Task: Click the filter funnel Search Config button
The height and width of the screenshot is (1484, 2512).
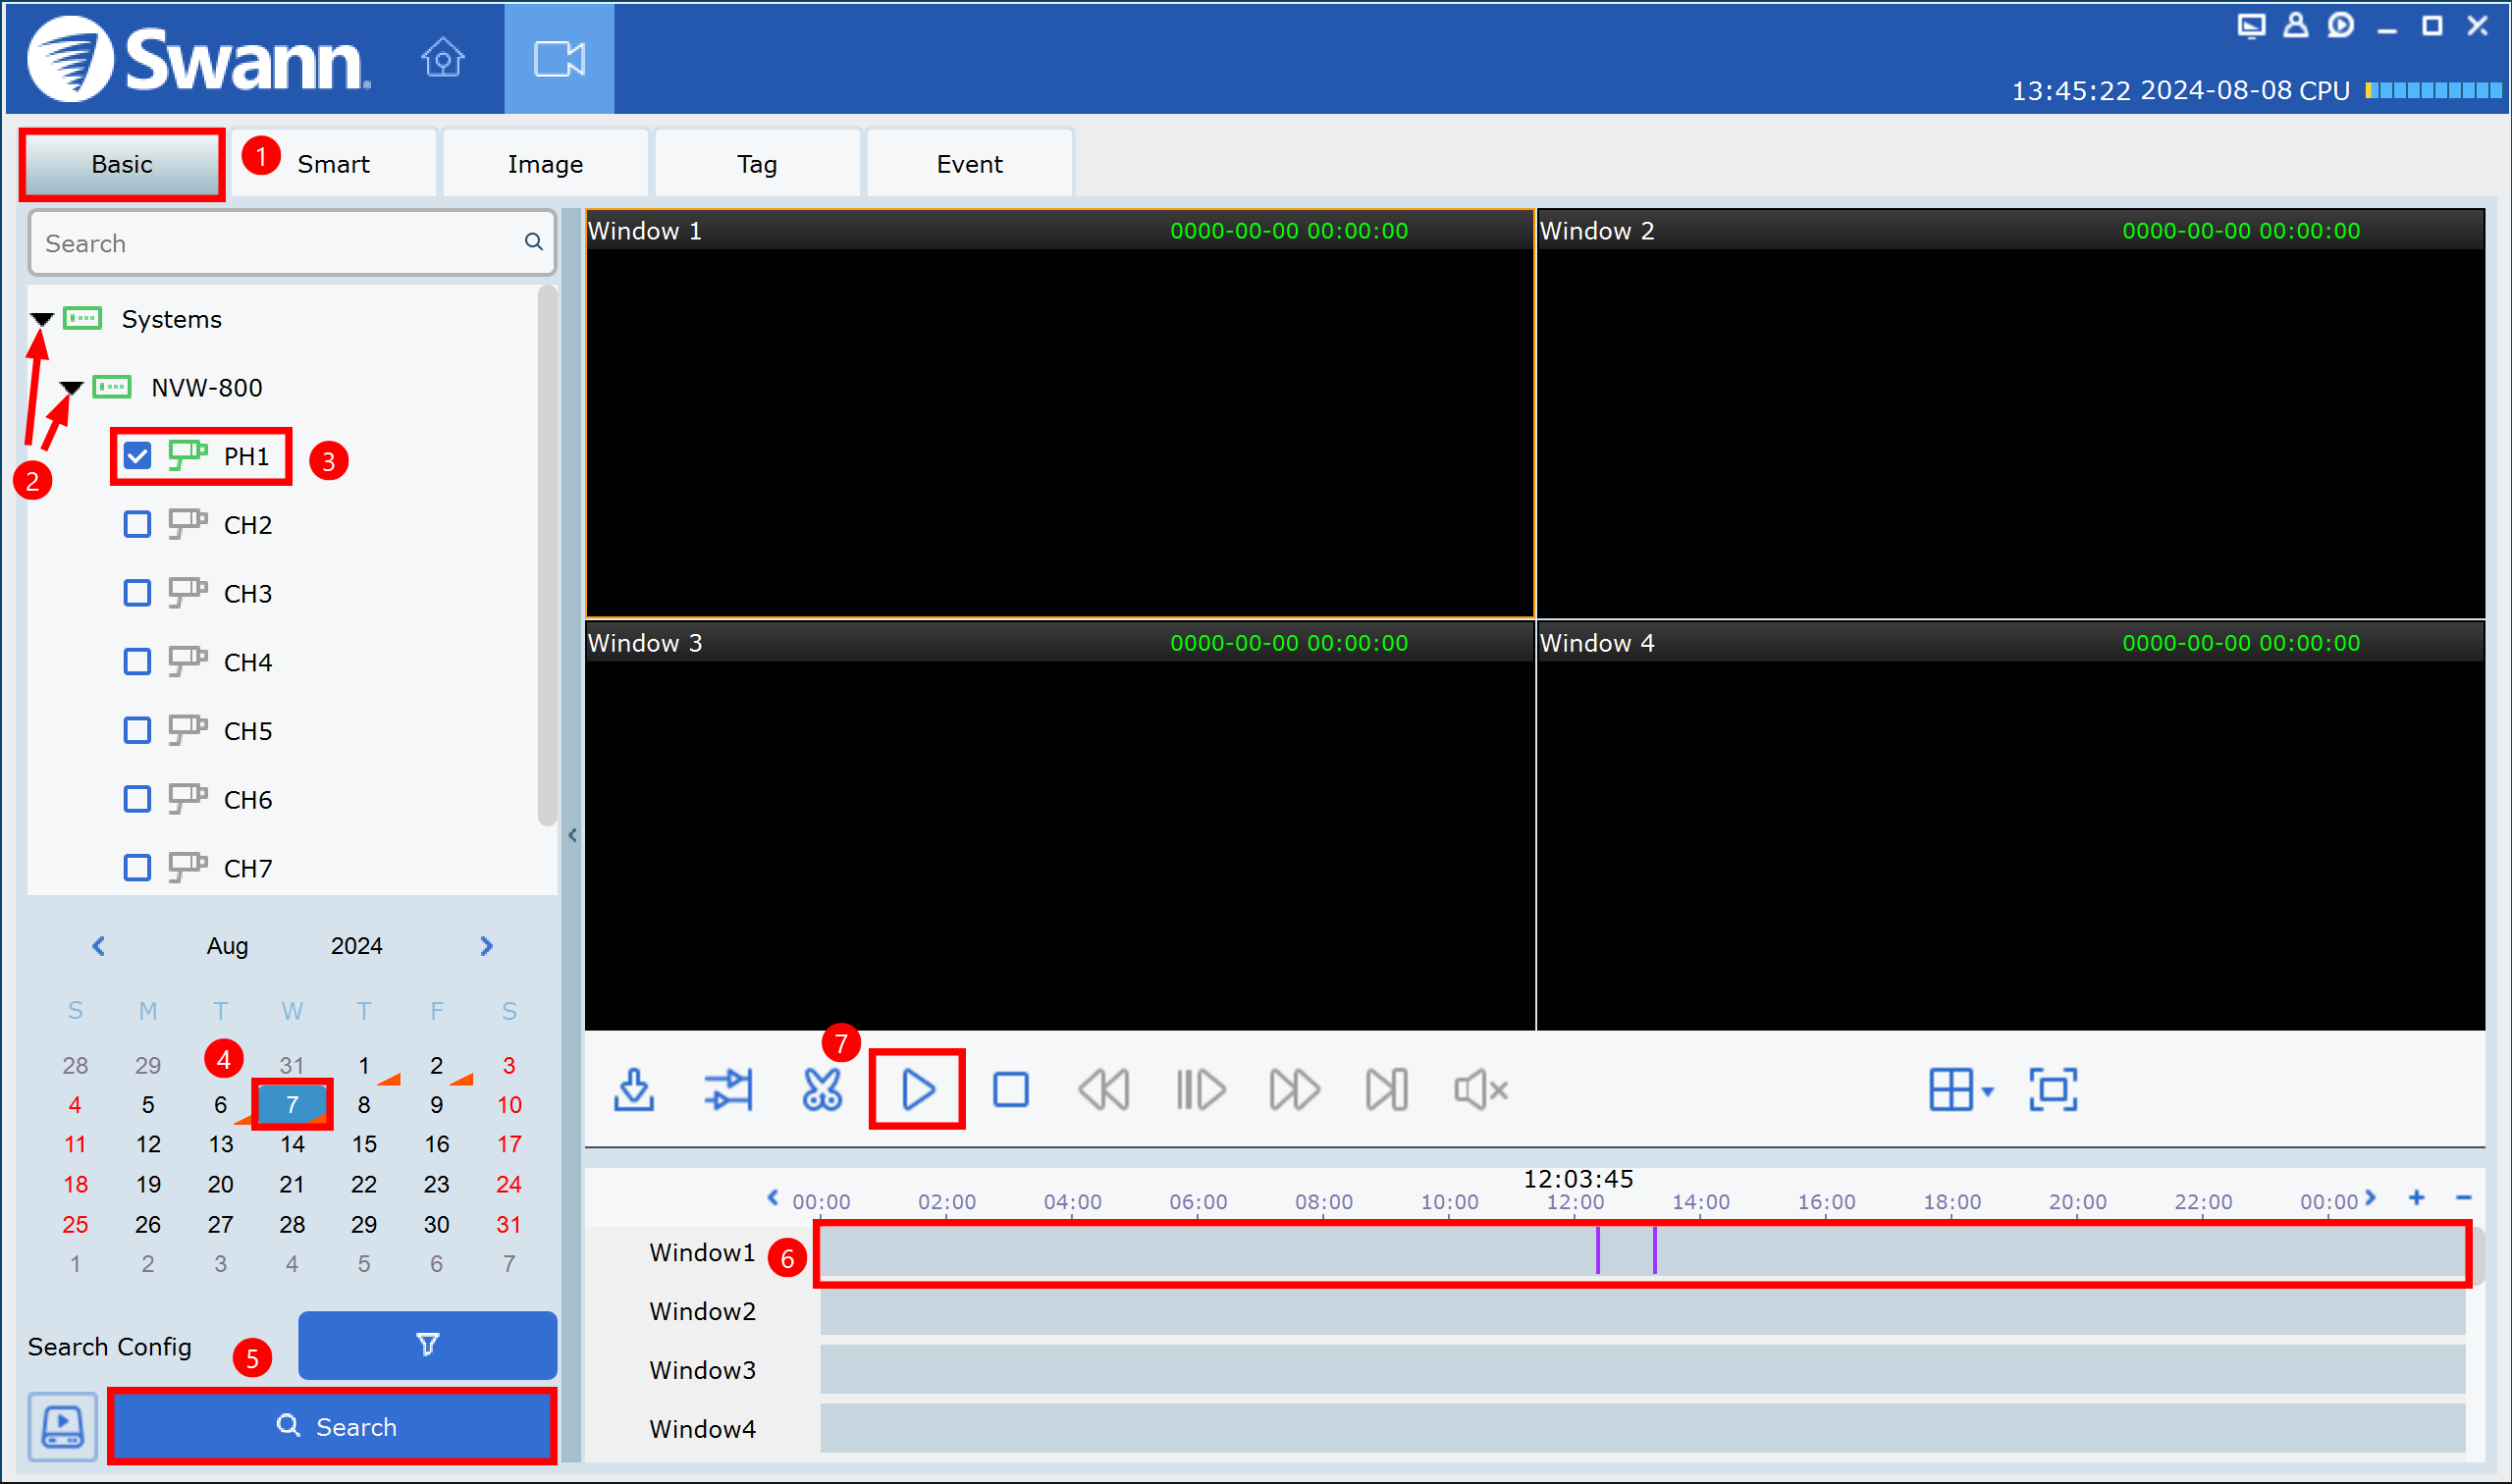Action: tap(427, 1346)
